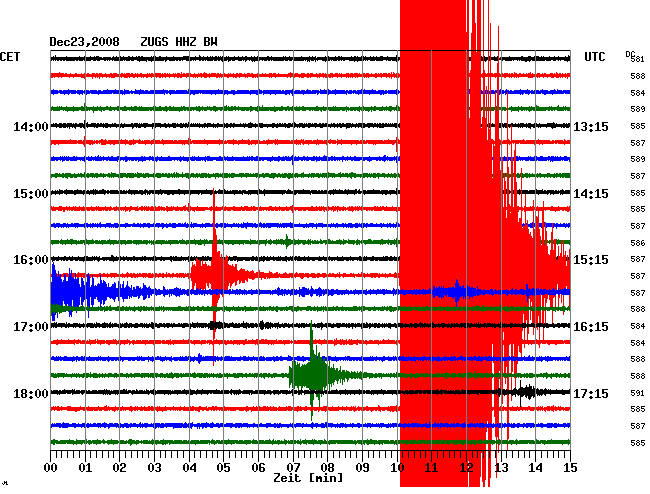
Task: Click minute tick label 09
Action: [362, 468]
